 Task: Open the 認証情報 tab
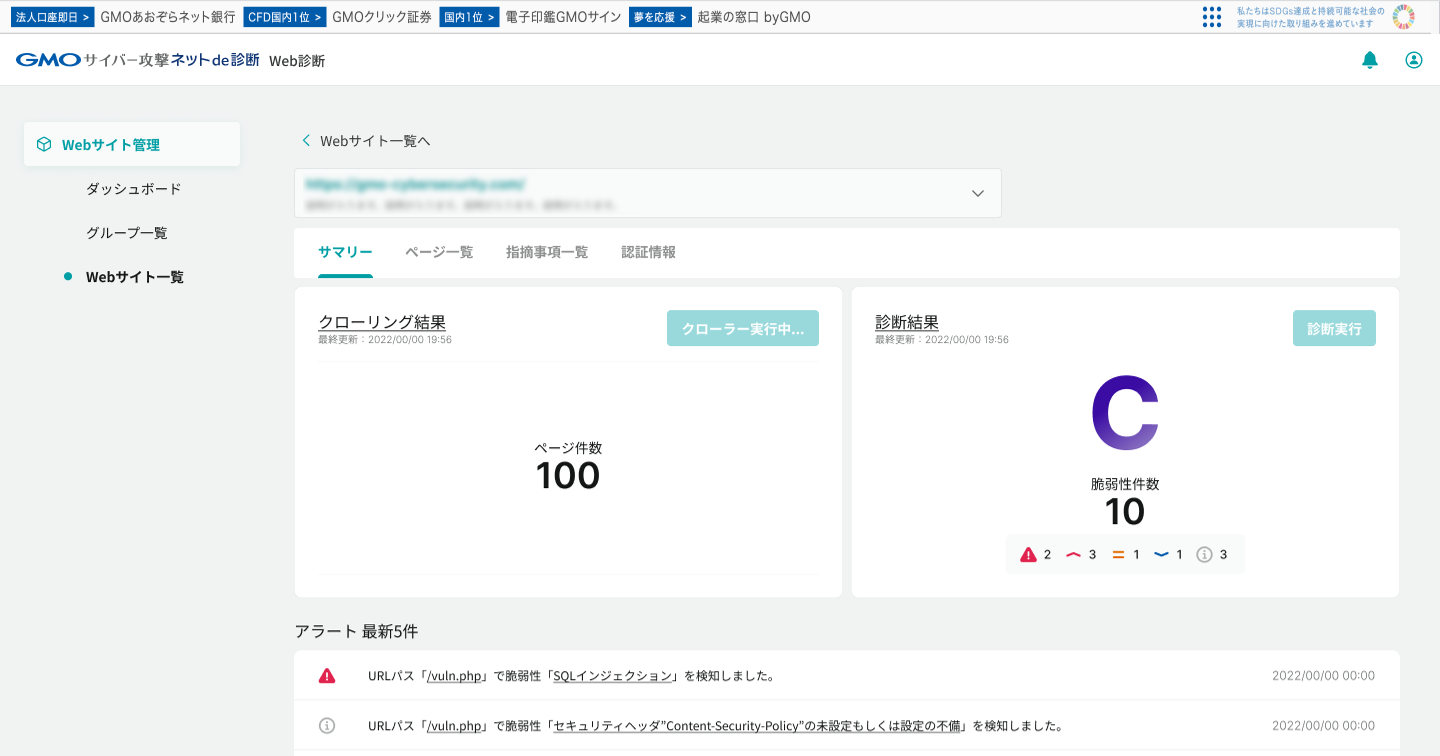point(648,252)
